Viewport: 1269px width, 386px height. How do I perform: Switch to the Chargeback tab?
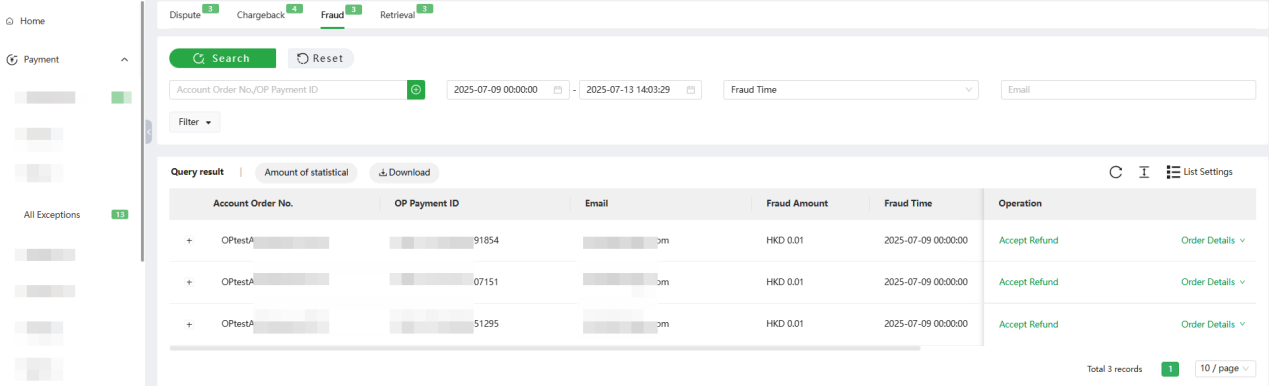[260, 15]
